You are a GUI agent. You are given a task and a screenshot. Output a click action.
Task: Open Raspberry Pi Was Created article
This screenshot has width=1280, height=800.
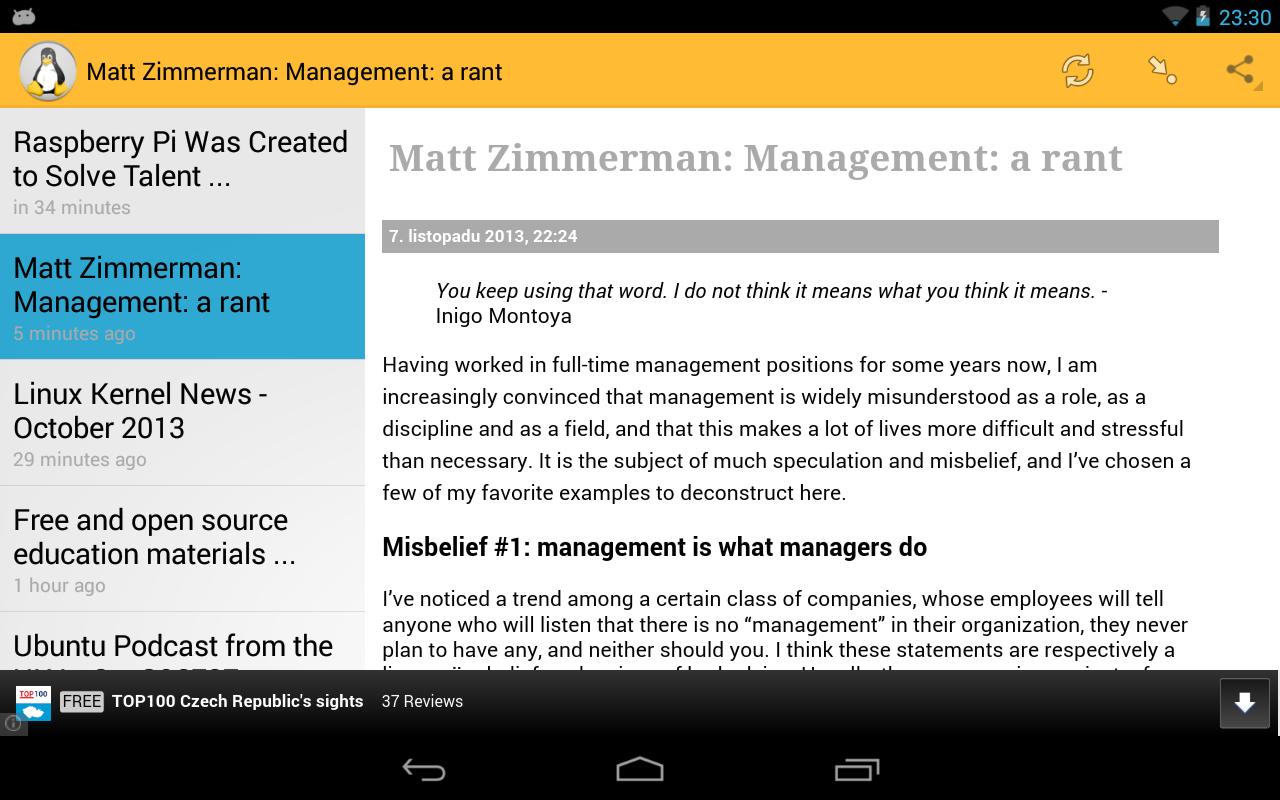click(x=182, y=171)
